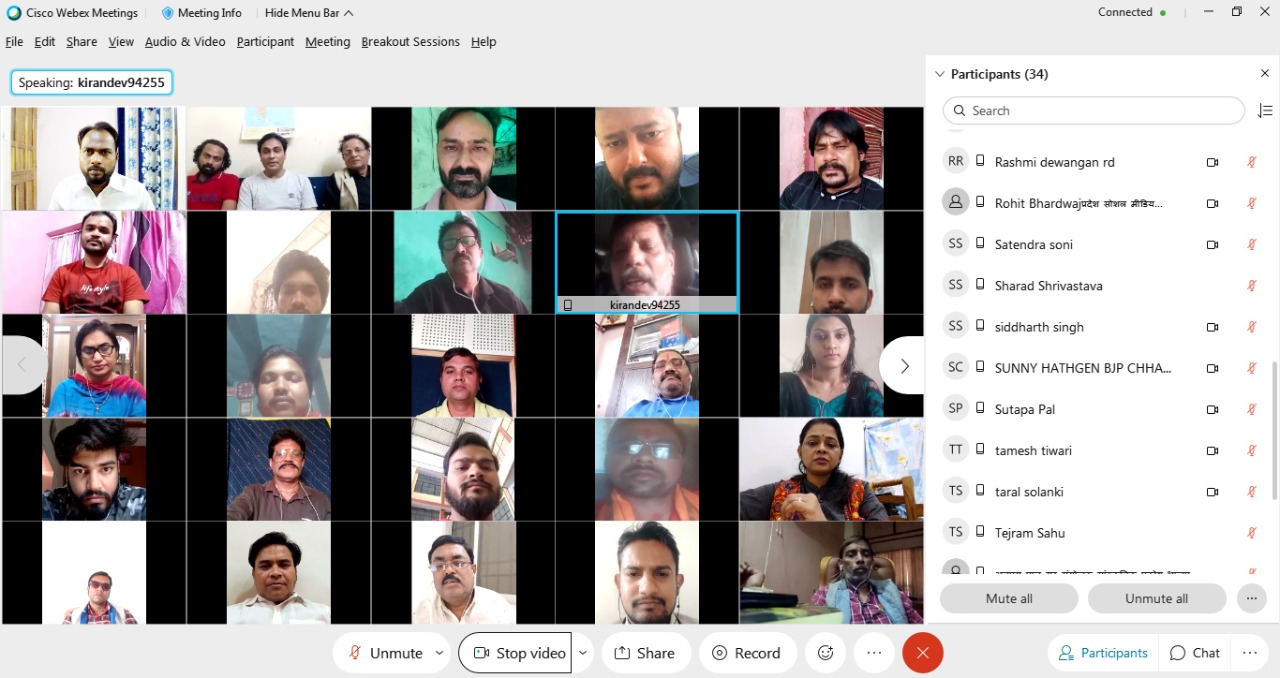Image resolution: width=1280 pixels, height=678 pixels.
Task: Click camera icon beside Rashmi dewangan rd
Action: point(1212,162)
